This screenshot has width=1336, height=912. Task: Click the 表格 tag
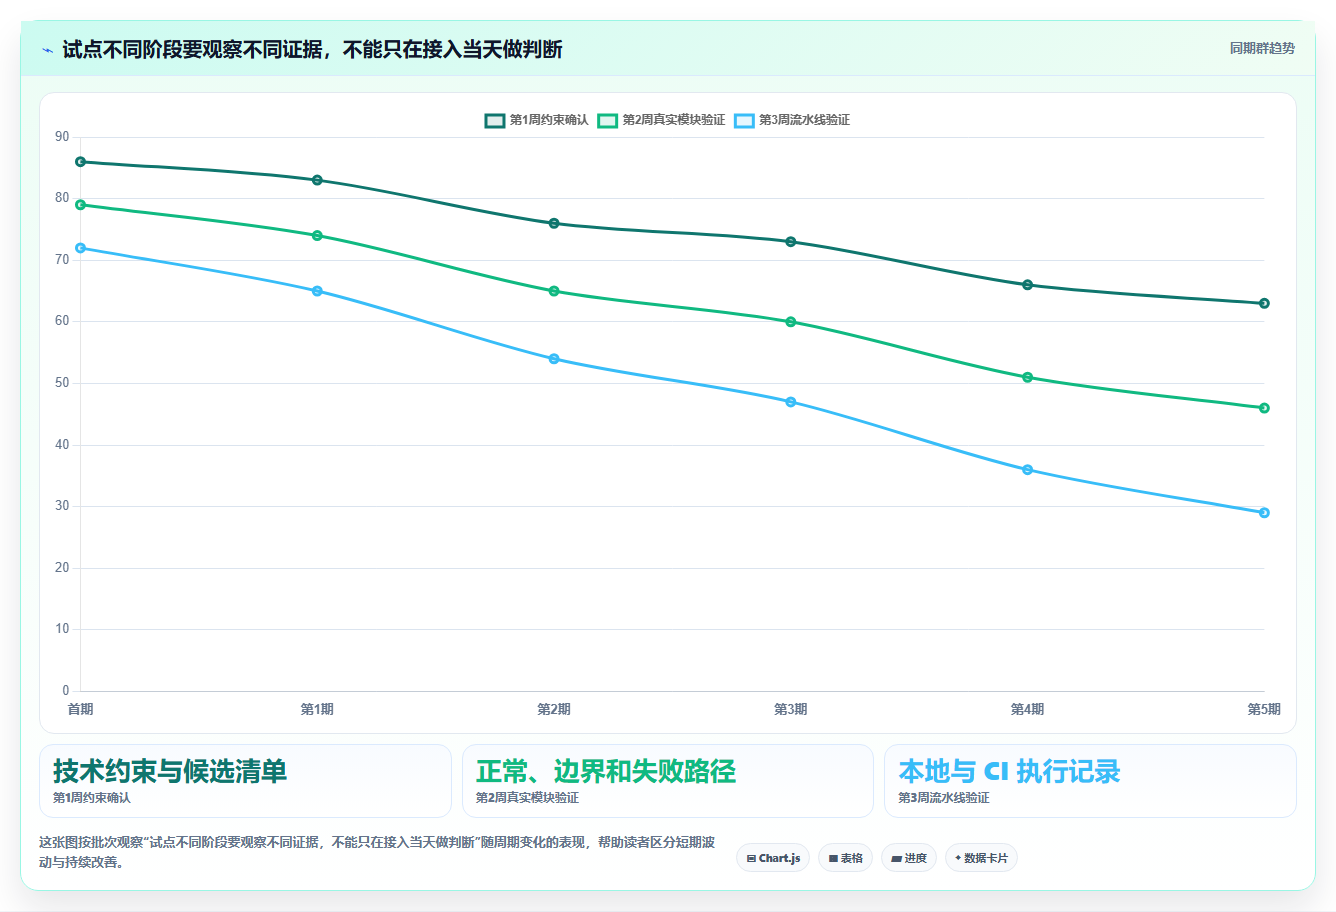click(845, 858)
